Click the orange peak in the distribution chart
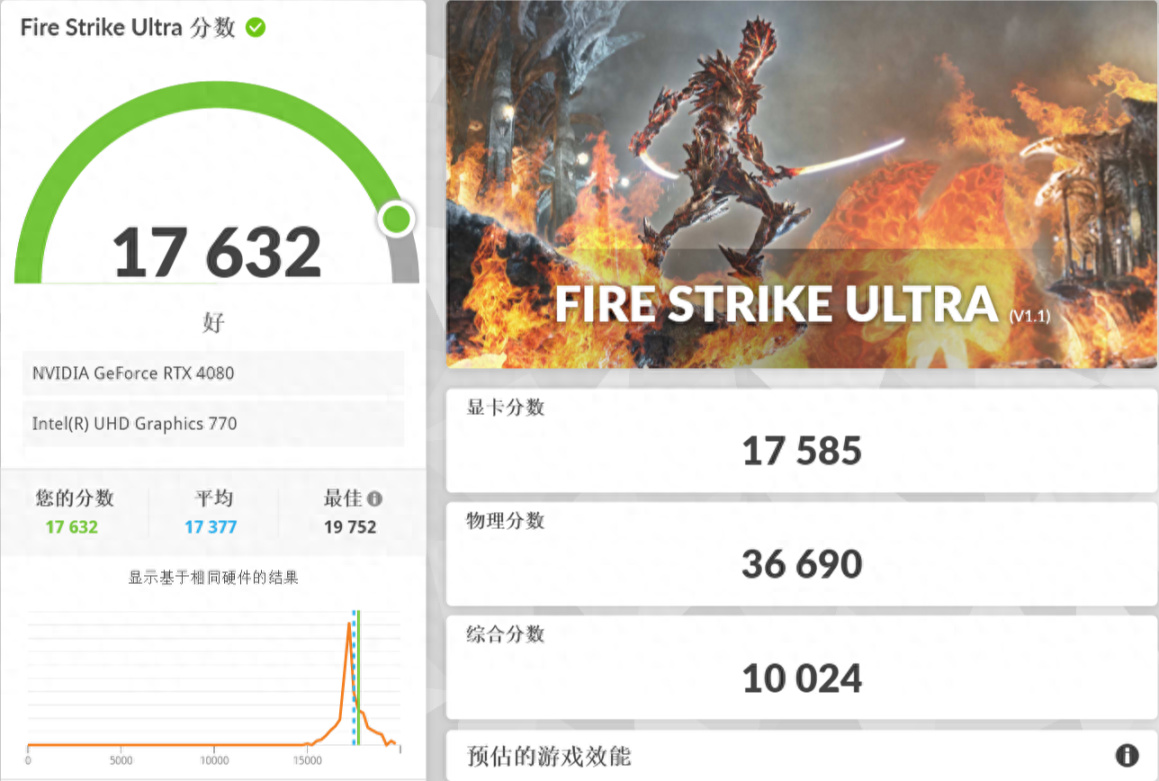Screen dimensions: 1159x781 coord(349,625)
